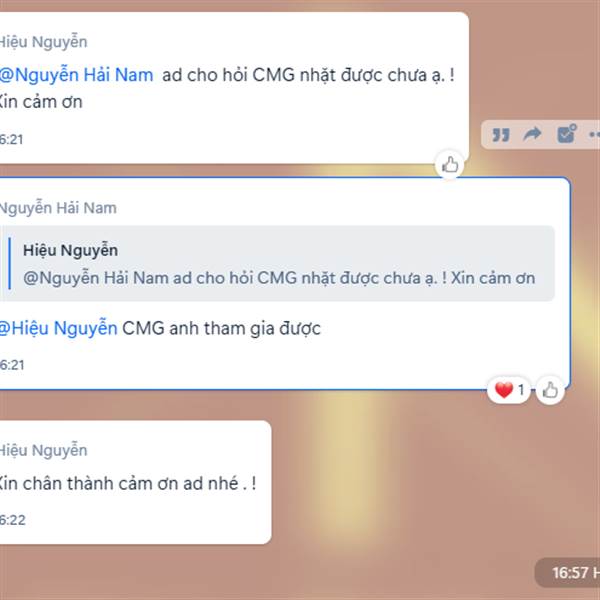Forward the message with the share arrow
600x600 pixels.
point(532,134)
